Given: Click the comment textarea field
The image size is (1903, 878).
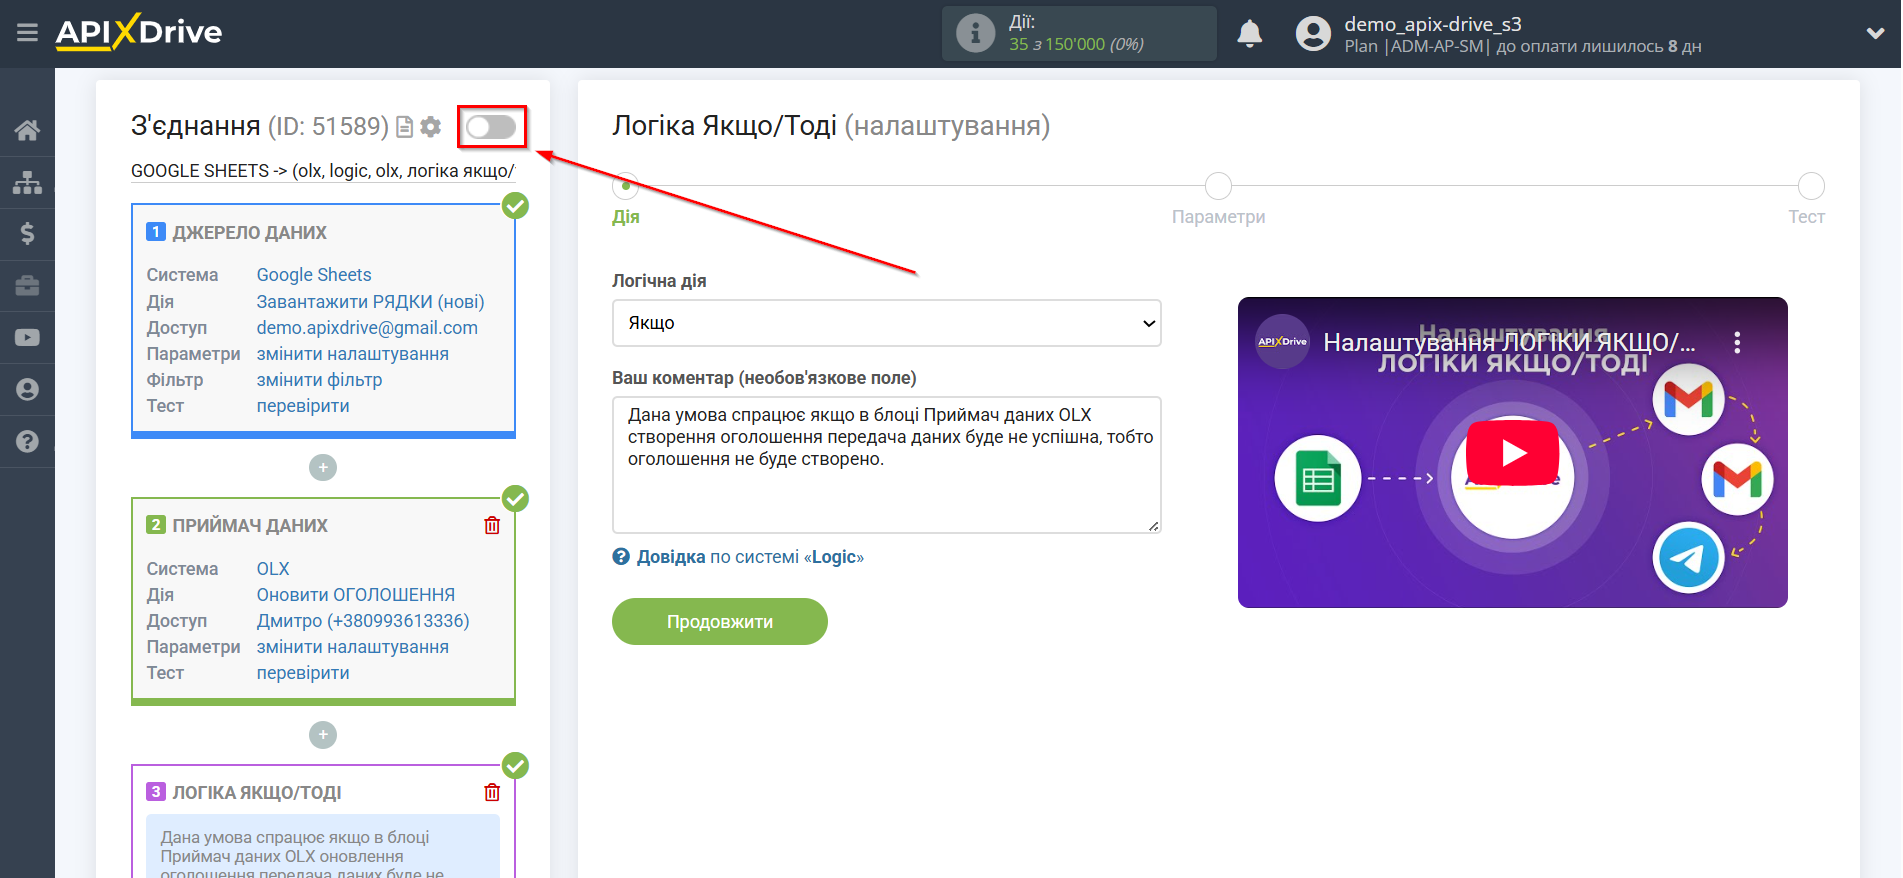Looking at the screenshot, I should coord(886,465).
